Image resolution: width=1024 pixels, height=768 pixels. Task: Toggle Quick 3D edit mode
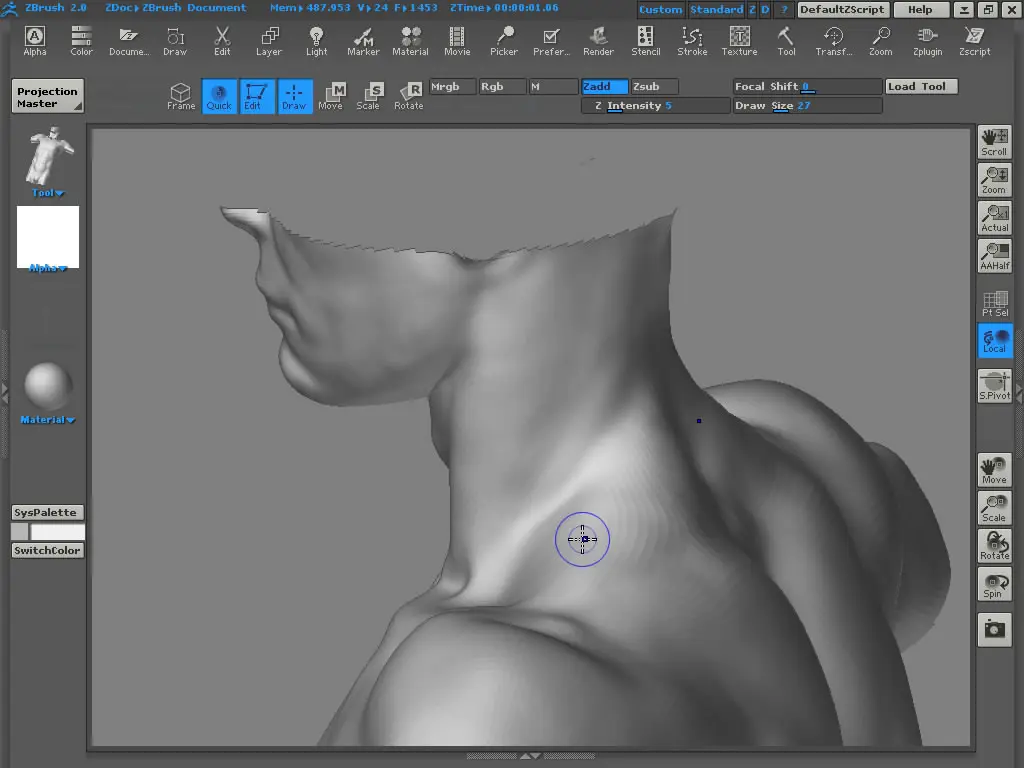[x=219, y=96]
